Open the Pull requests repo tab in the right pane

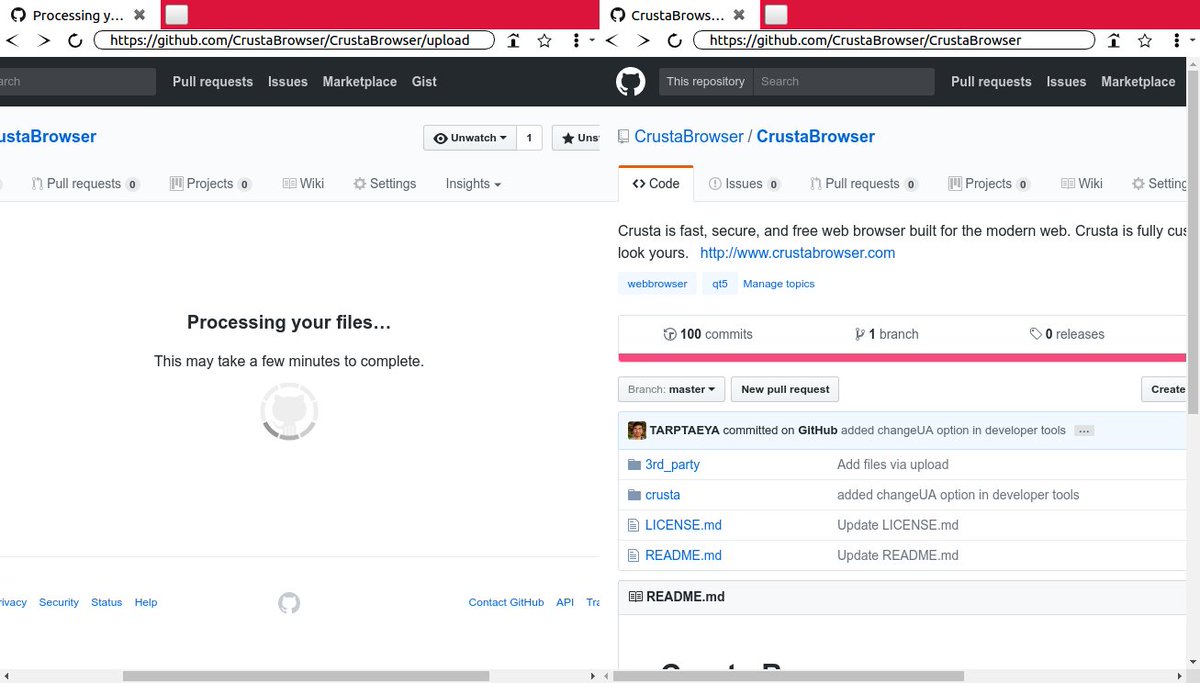coord(864,184)
